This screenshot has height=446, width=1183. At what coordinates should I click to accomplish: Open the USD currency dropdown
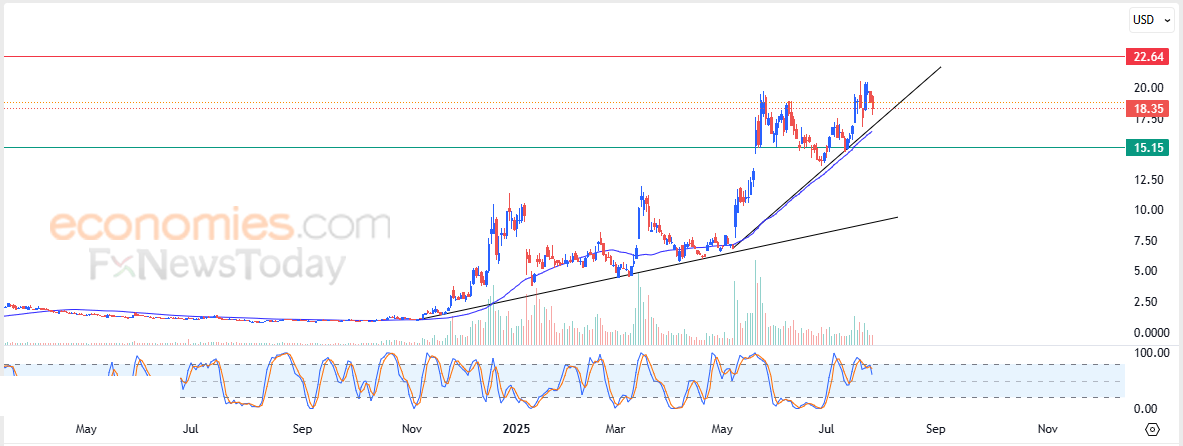[1151, 20]
